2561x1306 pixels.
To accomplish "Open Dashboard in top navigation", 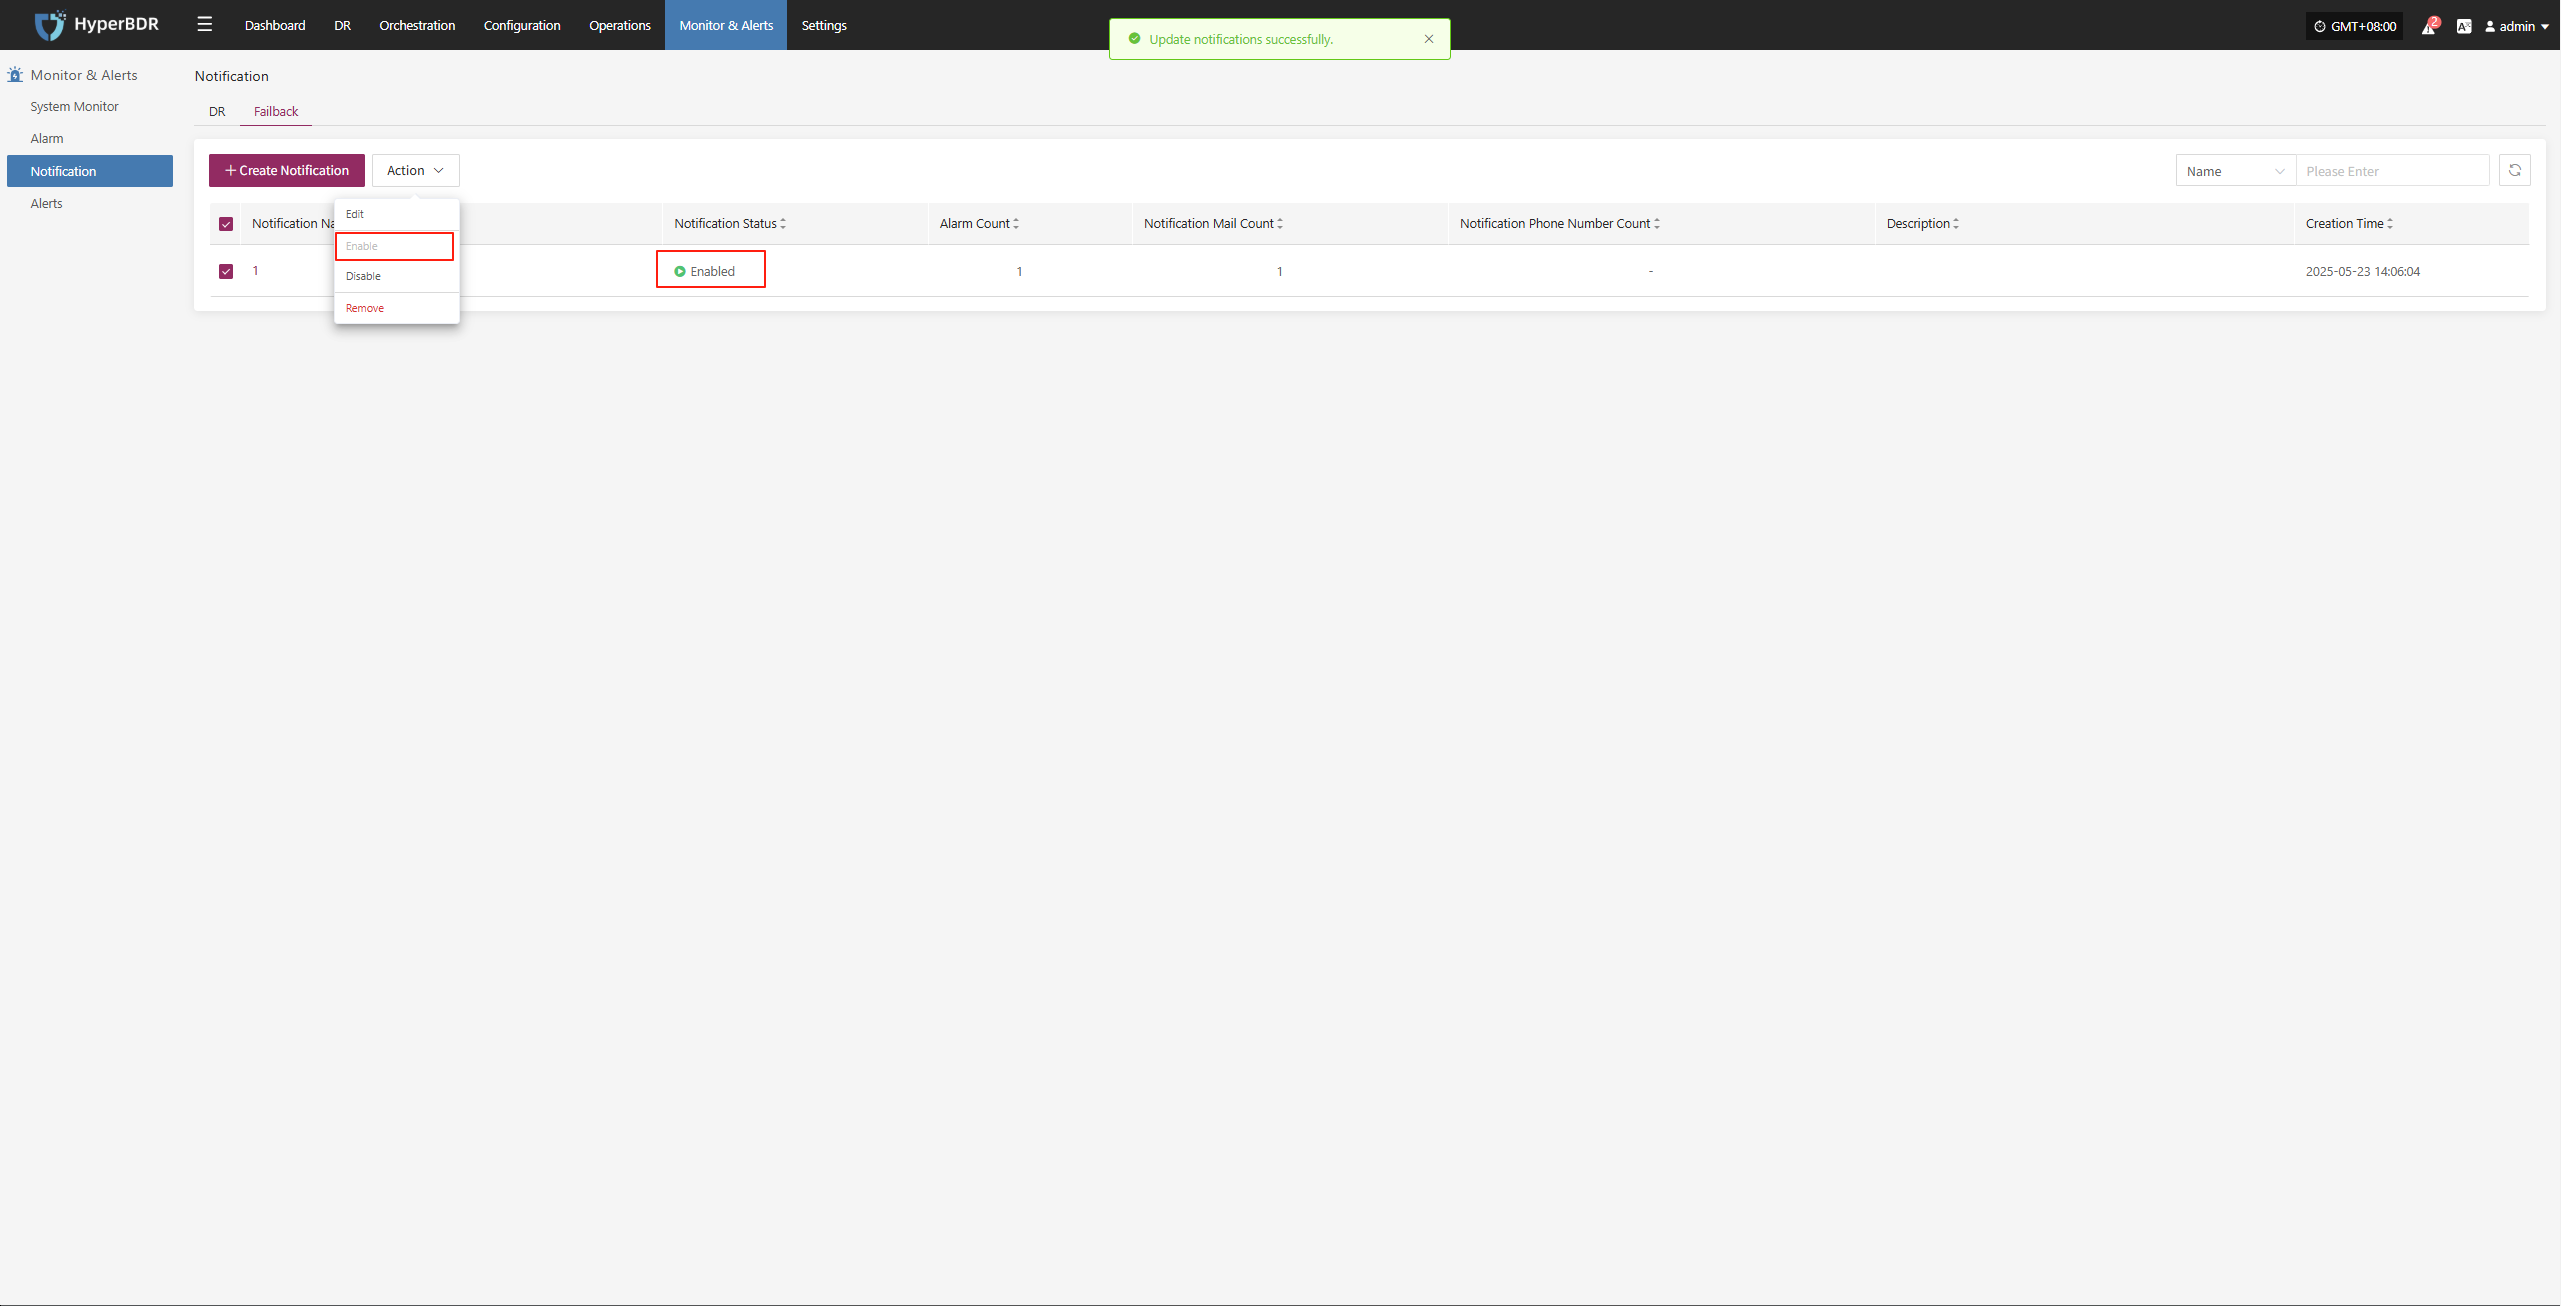I will [x=275, y=25].
